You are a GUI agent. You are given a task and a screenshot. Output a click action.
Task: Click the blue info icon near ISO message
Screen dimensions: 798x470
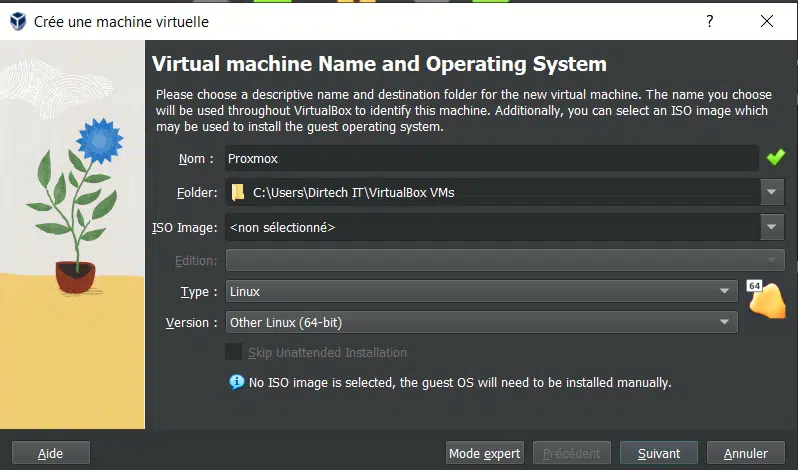click(236, 382)
